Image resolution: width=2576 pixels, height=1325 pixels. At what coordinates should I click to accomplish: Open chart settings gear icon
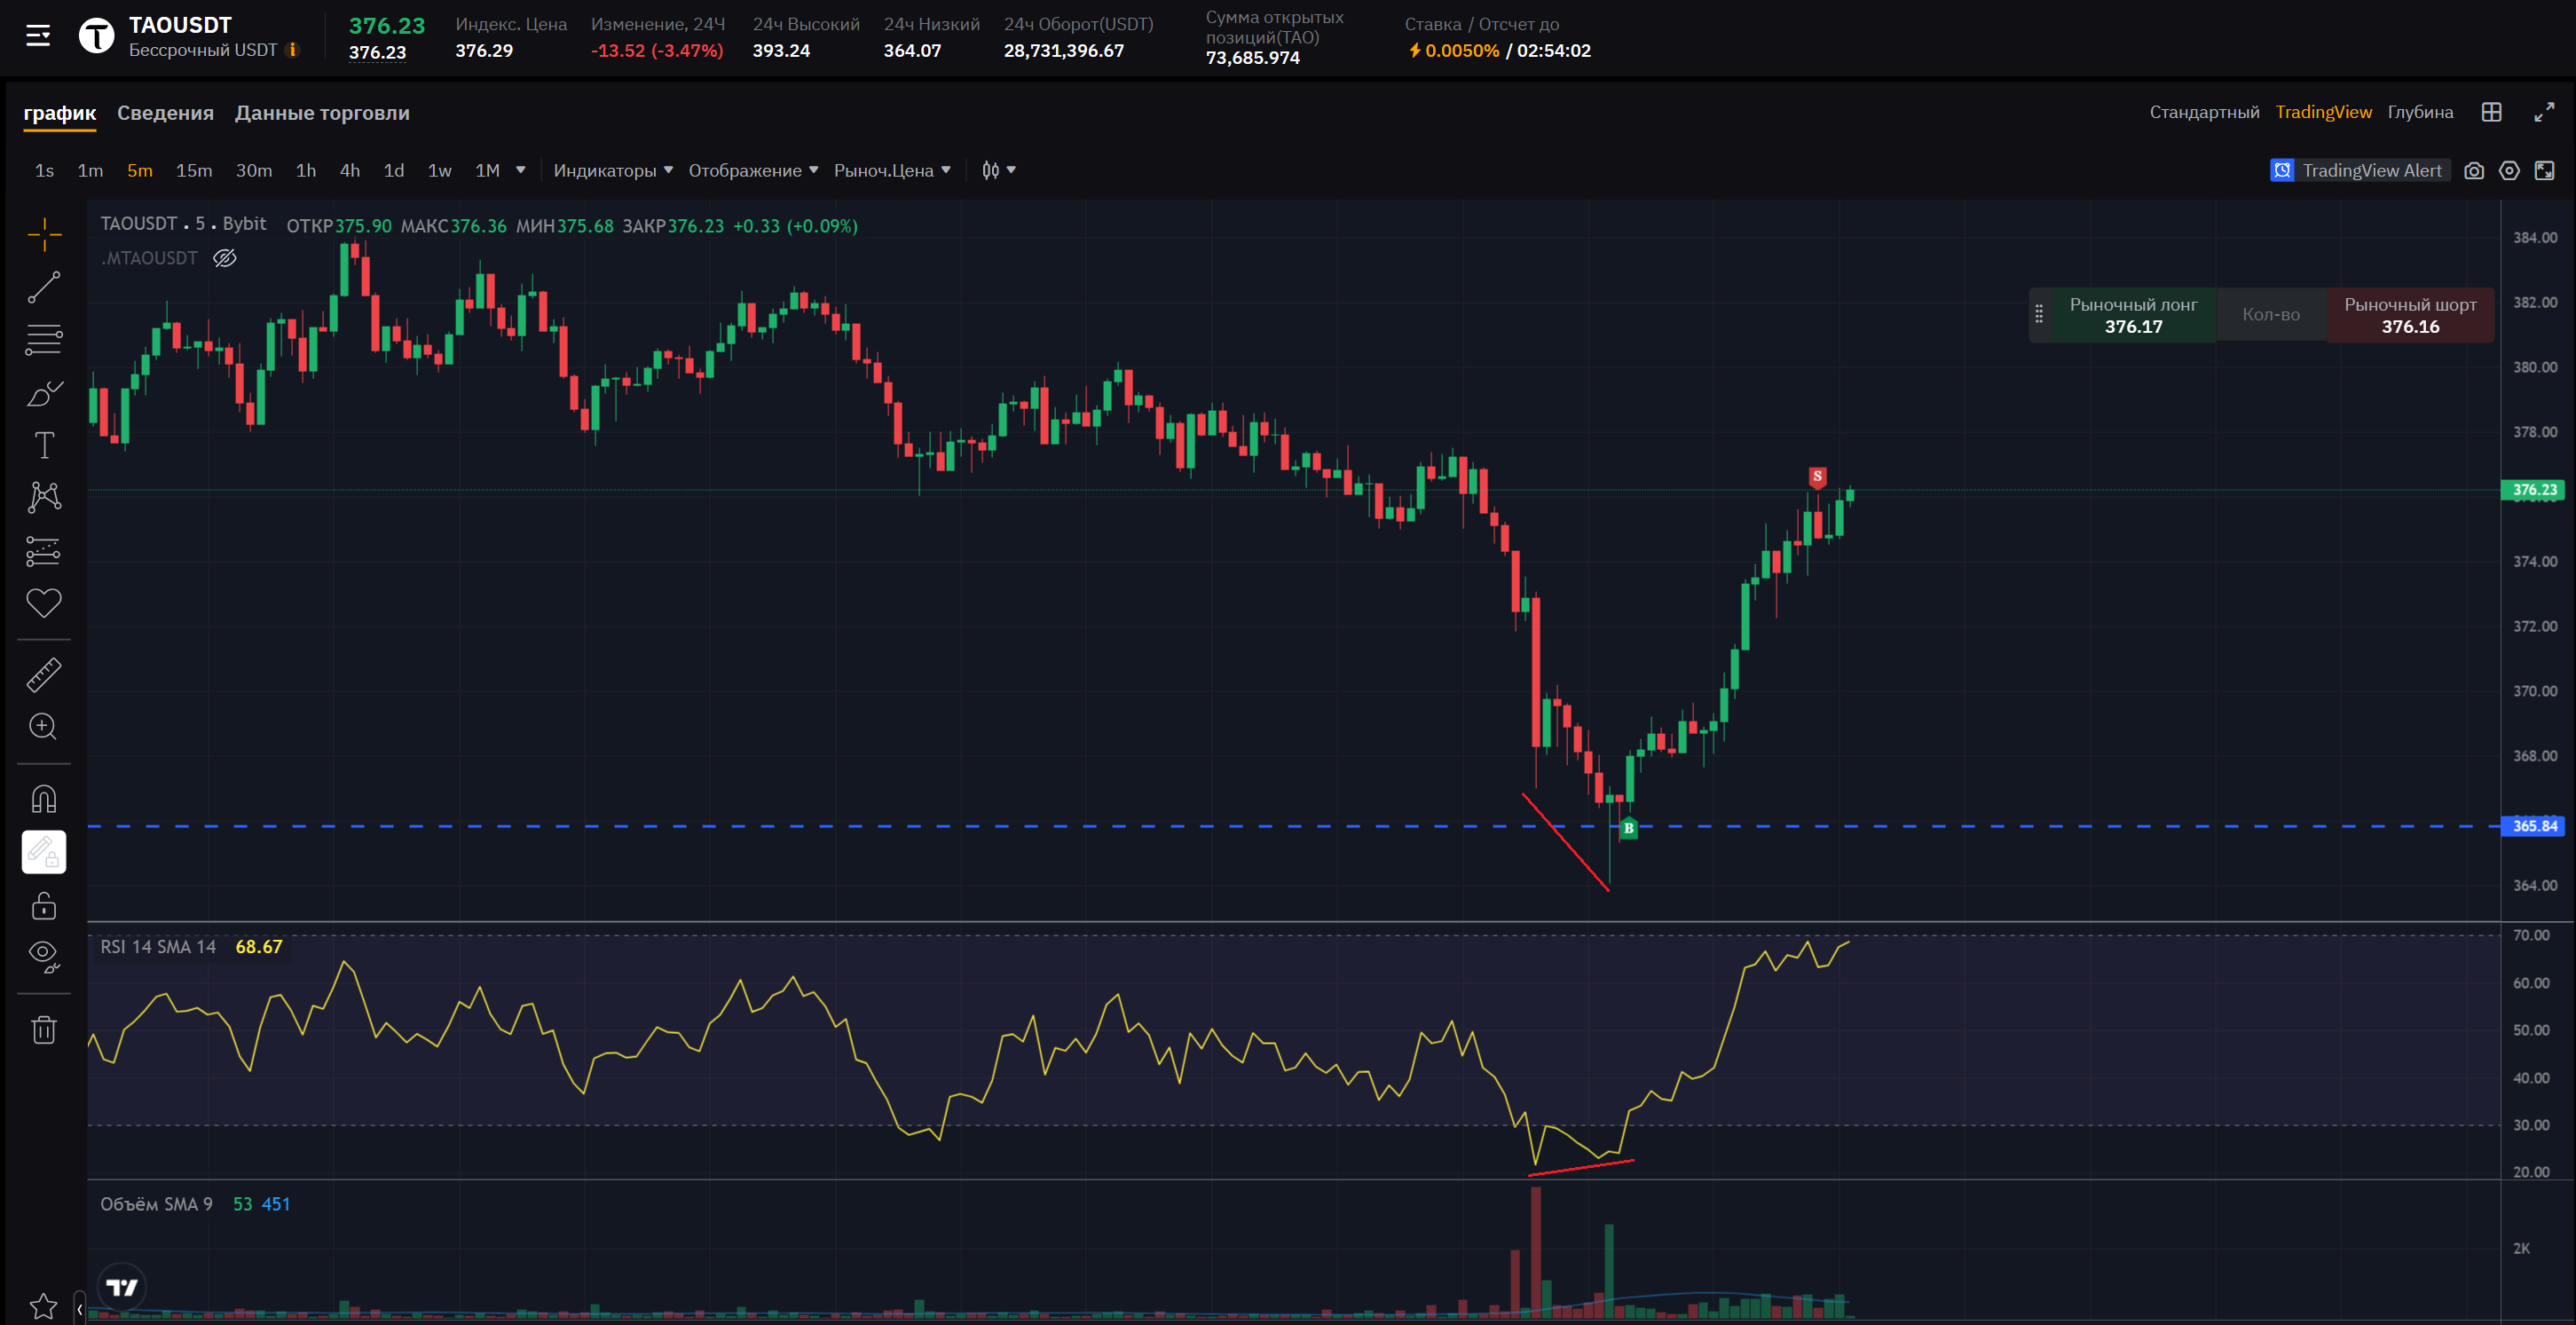[x=2509, y=171]
